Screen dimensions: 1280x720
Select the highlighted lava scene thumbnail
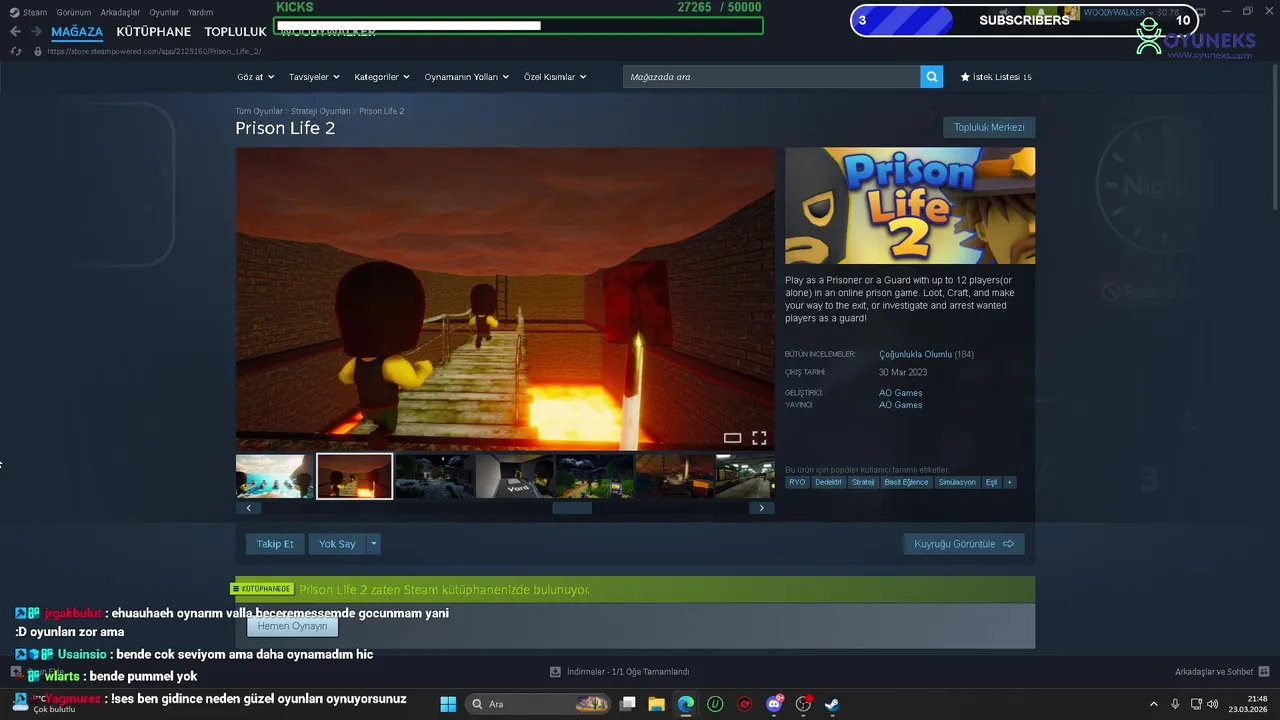(354, 476)
